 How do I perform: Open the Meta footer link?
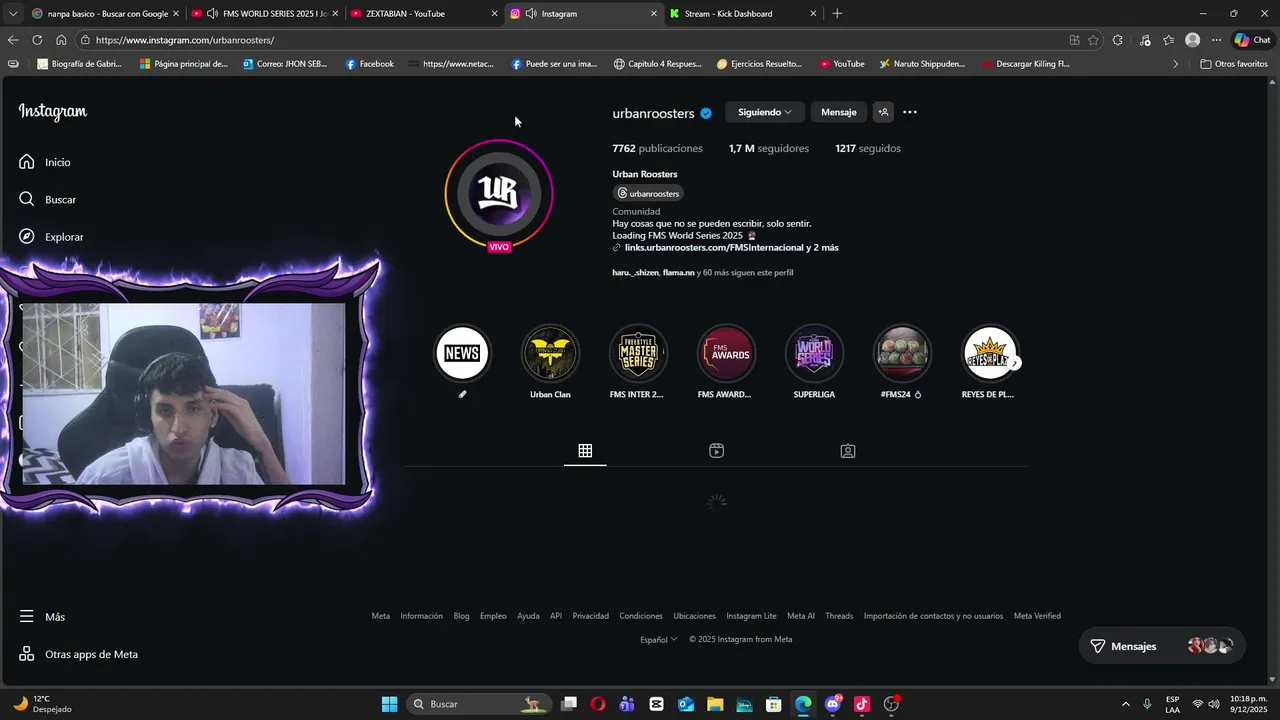381,616
